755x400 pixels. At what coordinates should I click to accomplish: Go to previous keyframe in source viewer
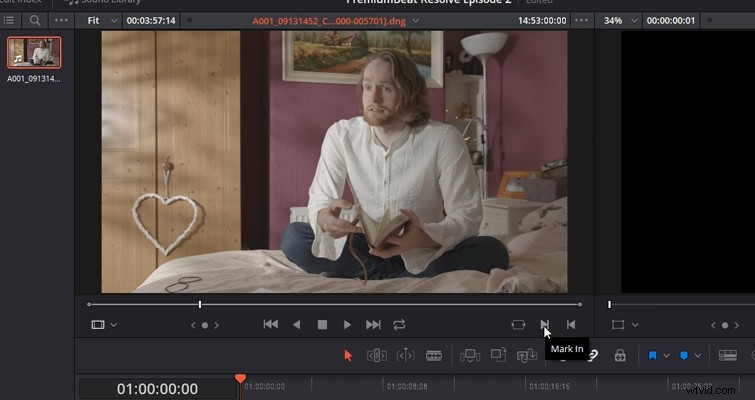[x=194, y=325]
